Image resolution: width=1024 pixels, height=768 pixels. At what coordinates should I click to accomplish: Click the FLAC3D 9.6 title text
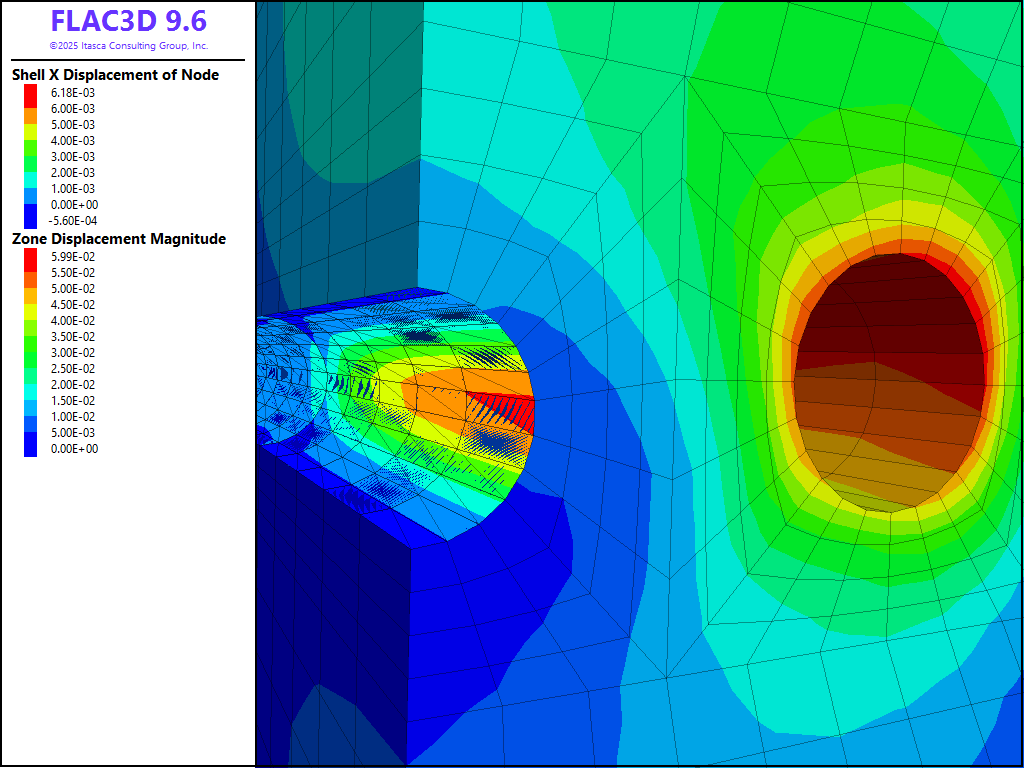coord(128,21)
